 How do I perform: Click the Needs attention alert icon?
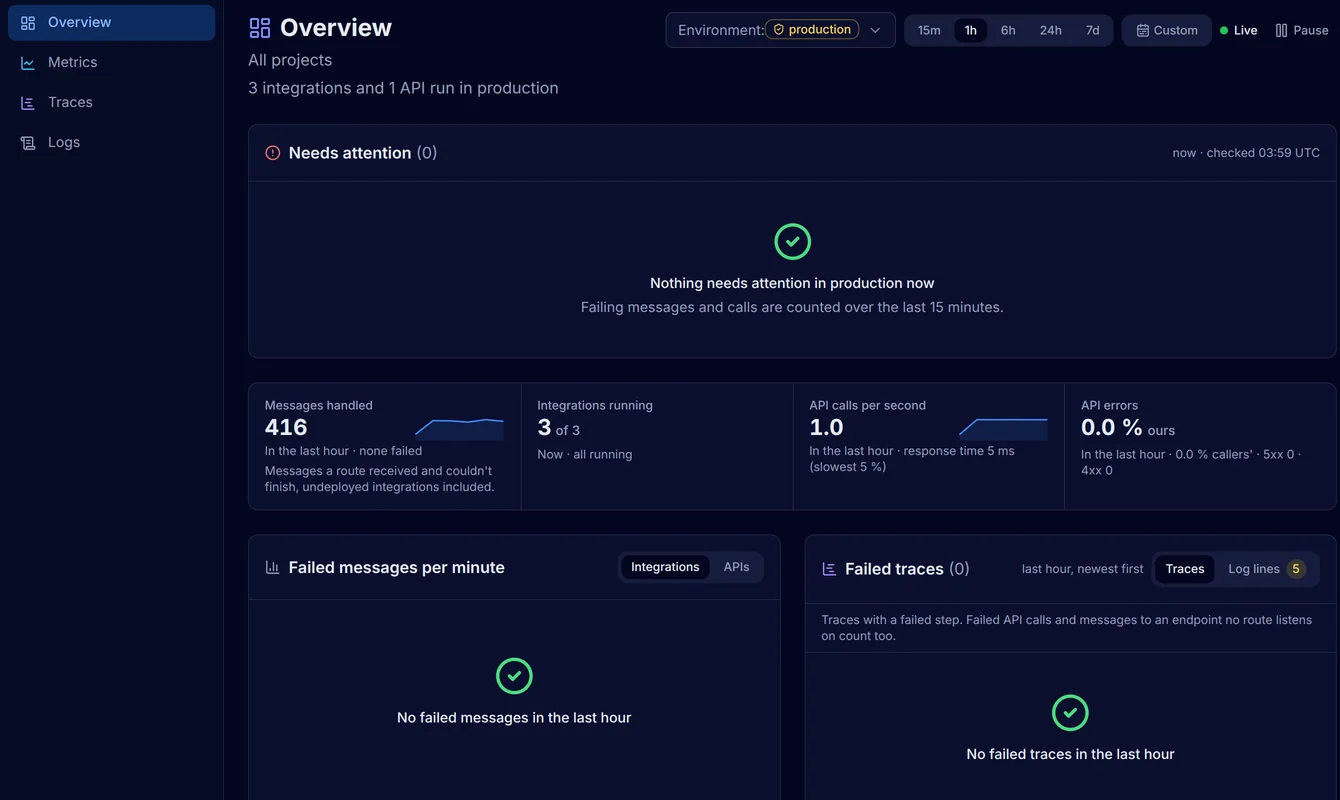click(272, 153)
